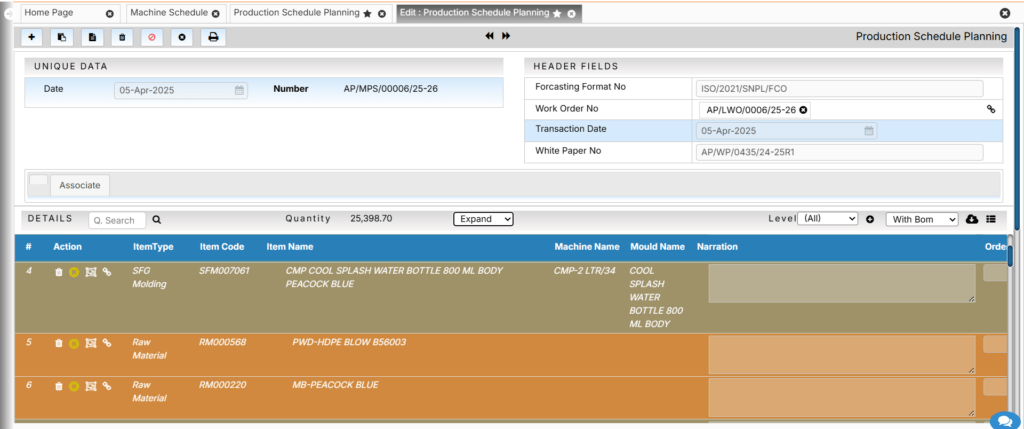Click item code SFM007061
1024x429 pixels.
[224, 270]
